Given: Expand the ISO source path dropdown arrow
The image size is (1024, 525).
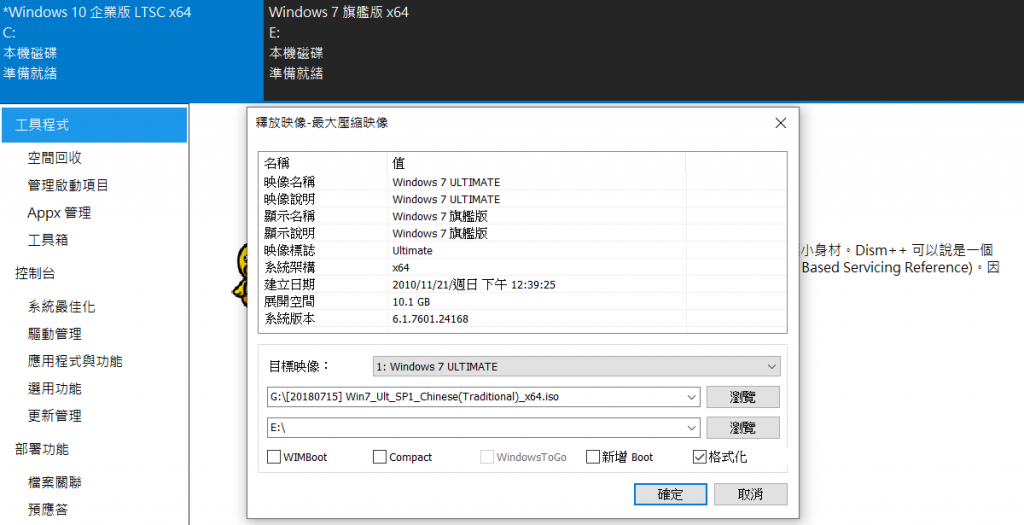Looking at the screenshot, I should (692, 396).
